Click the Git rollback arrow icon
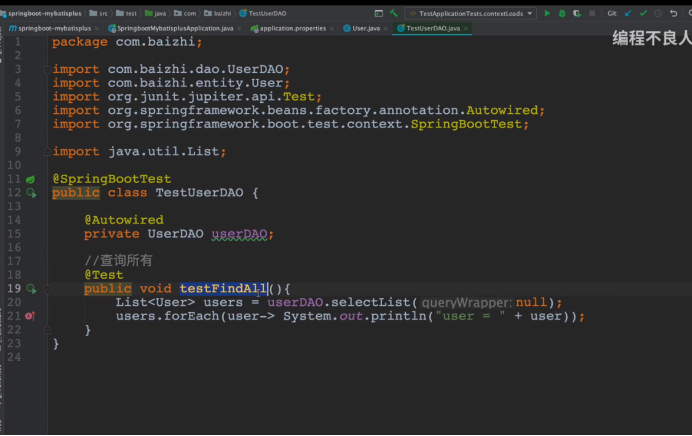The width and height of the screenshot is (692, 436). pyautogui.click(x=673, y=13)
